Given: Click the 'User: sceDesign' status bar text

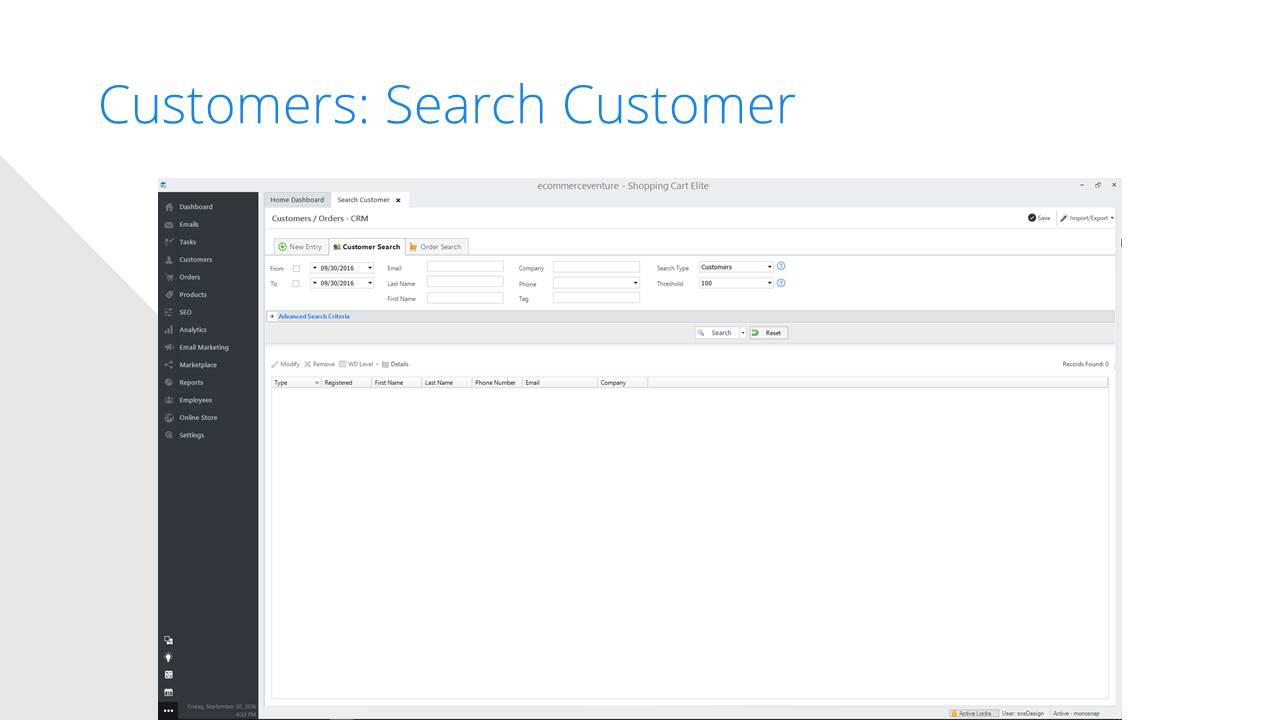Looking at the screenshot, I should [x=1023, y=713].
